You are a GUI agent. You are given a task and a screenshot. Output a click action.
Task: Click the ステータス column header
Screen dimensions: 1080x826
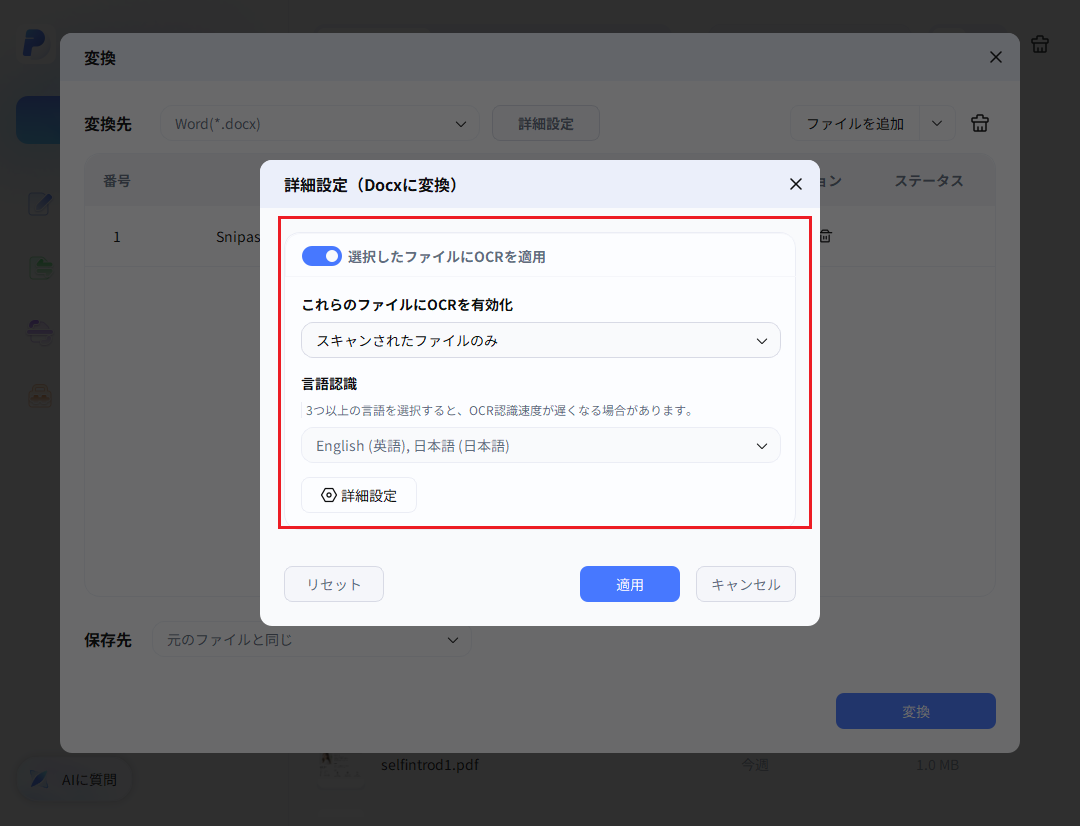928,180
